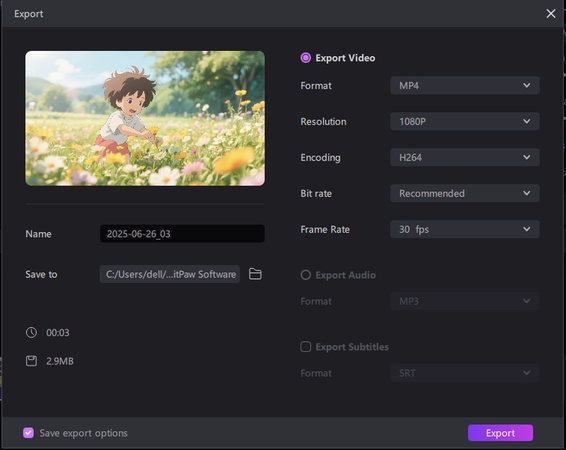Click the clock duration icon

(x=31, y=332)
